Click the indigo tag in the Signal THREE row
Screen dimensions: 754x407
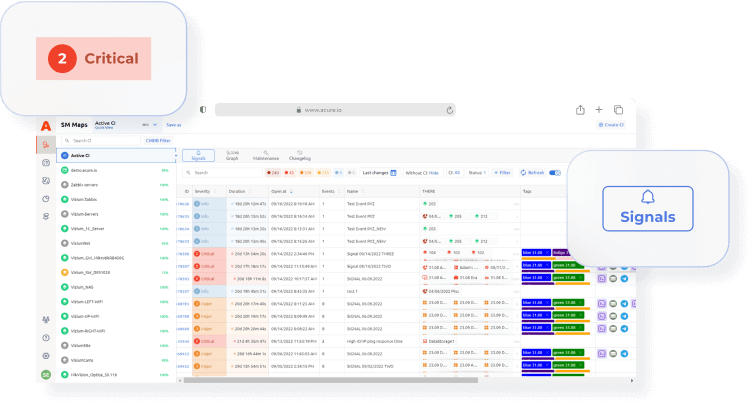pos(560,253)
